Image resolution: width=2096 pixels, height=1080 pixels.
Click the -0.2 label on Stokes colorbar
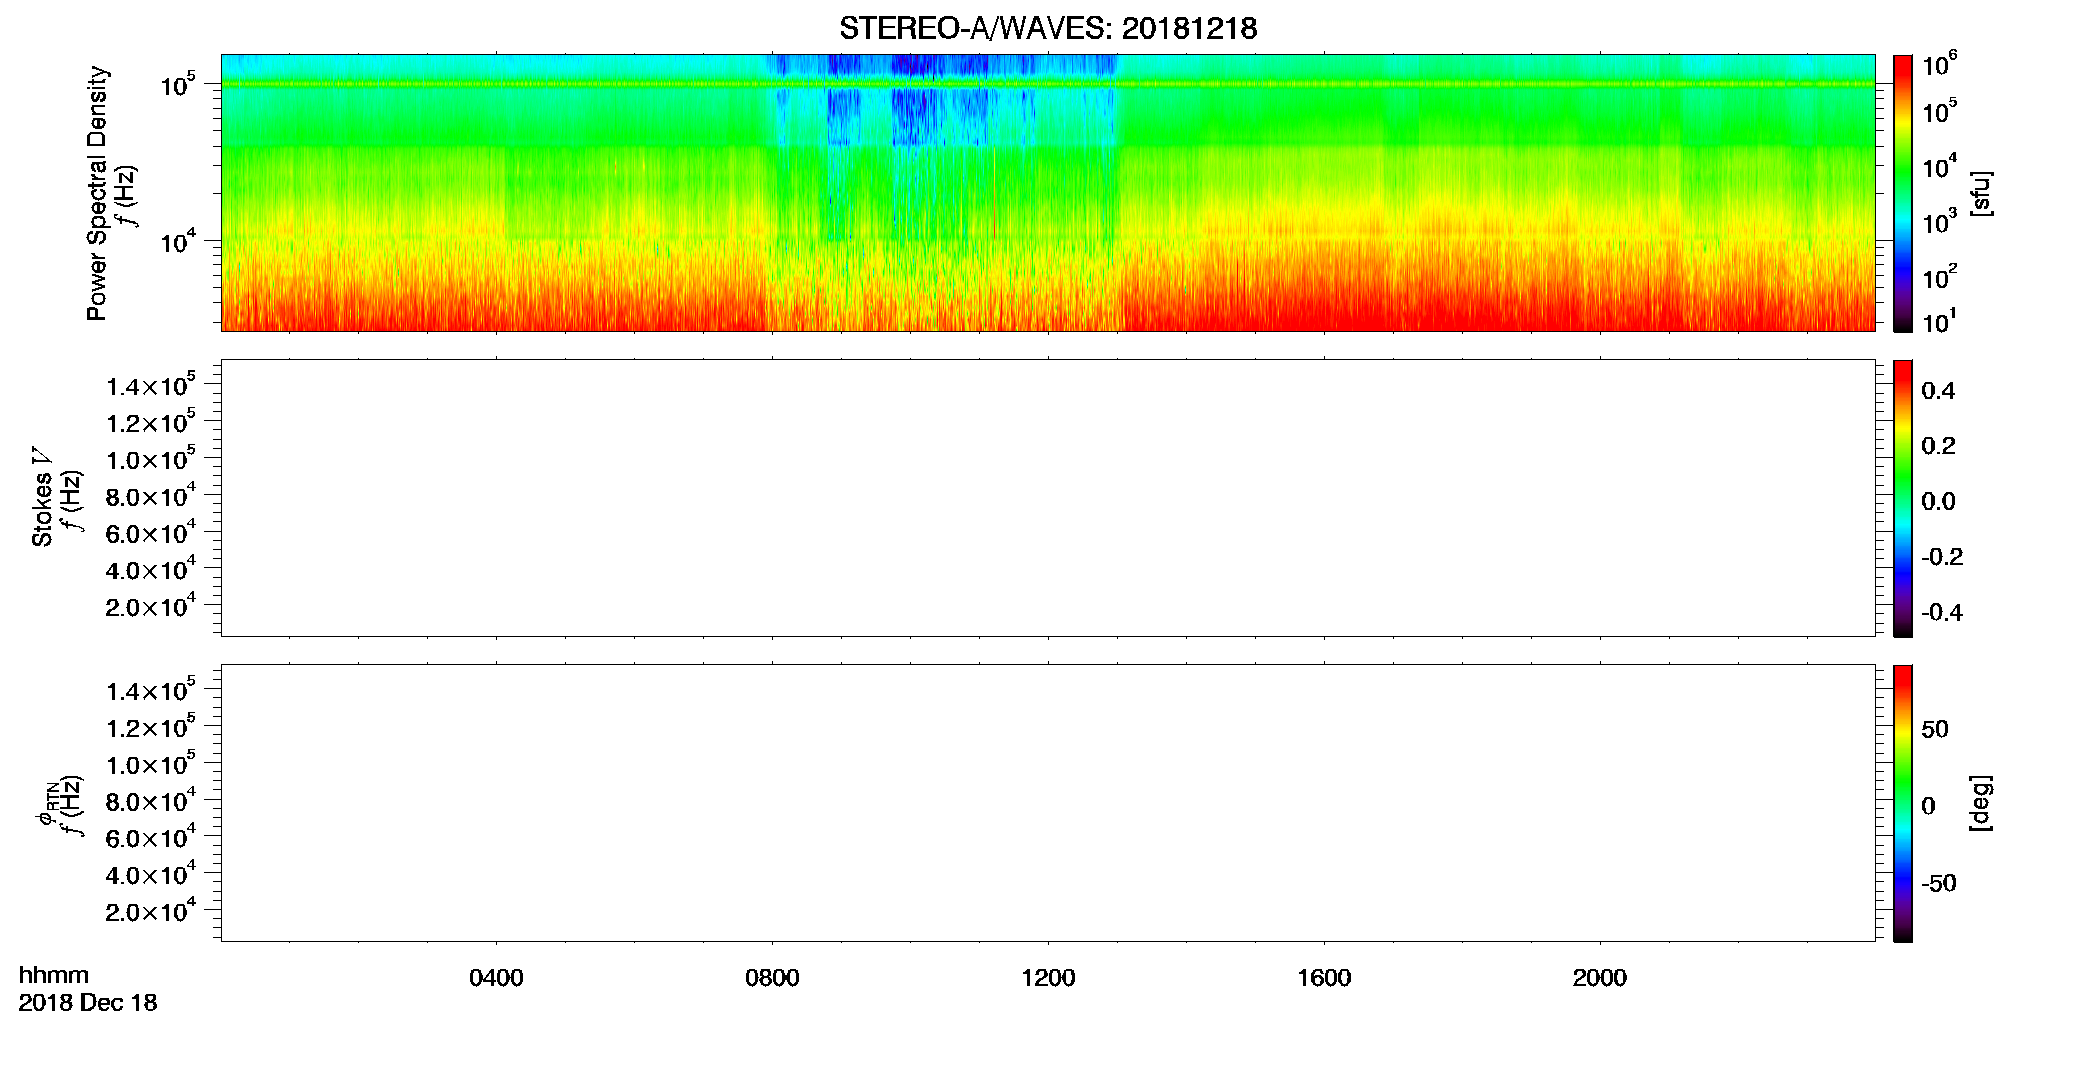[1942, 557]
